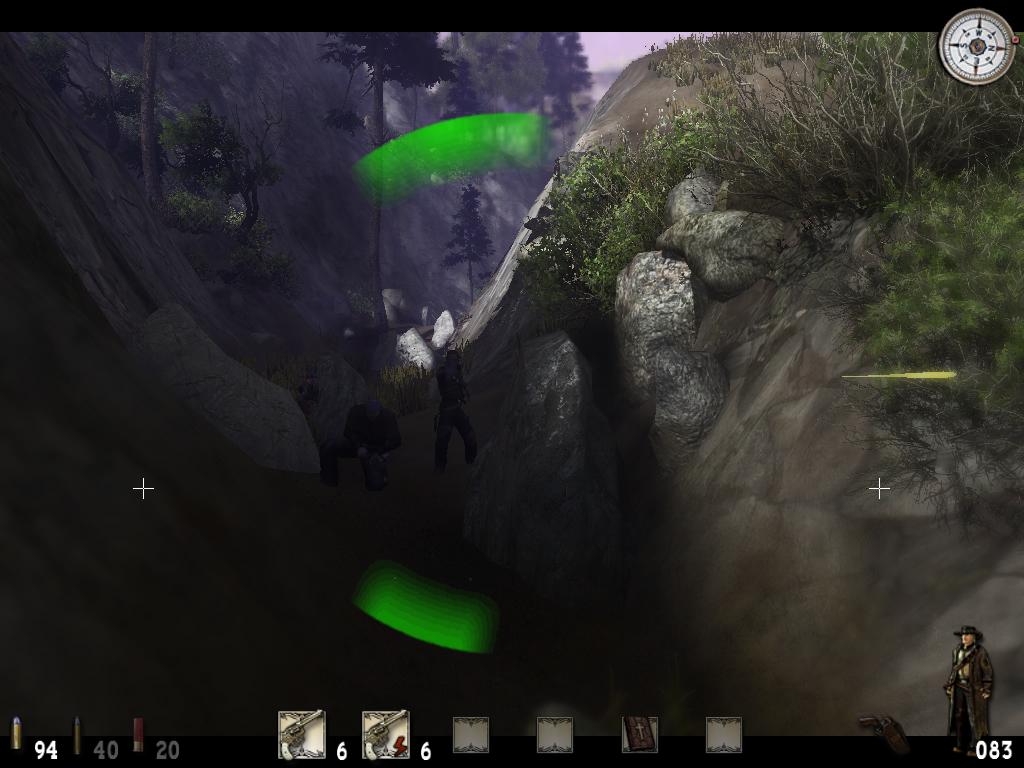The image size is (1024, 768).
Task: Click the pistol ammo count 94
Action: [46, 750]
